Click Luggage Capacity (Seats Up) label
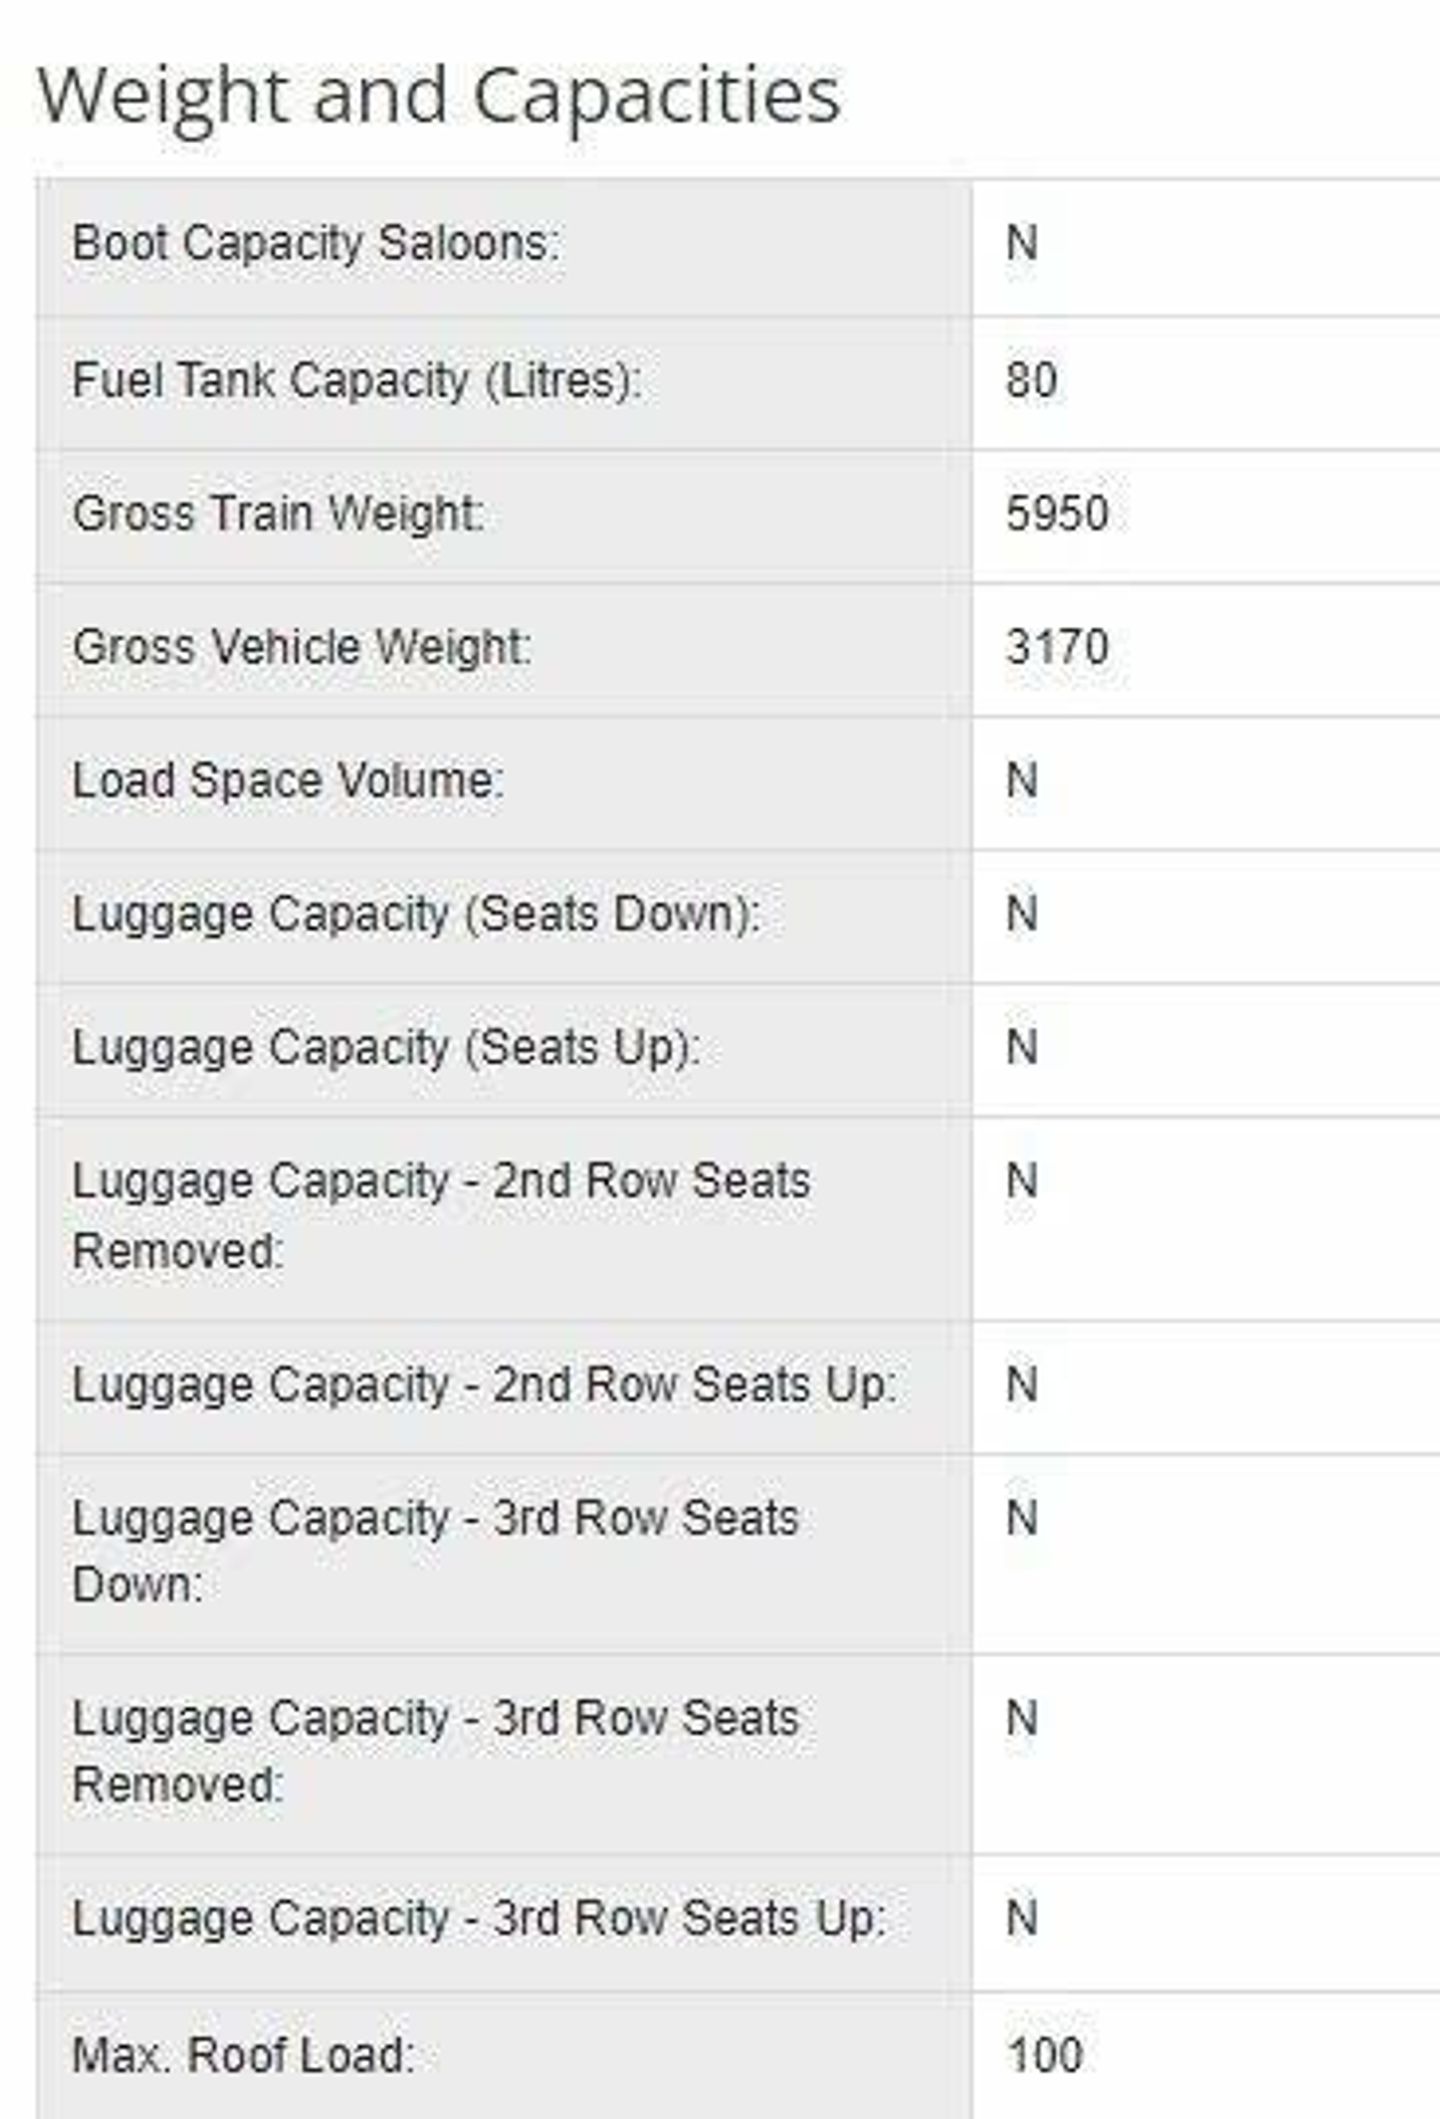 click(x=386, y=1048)
